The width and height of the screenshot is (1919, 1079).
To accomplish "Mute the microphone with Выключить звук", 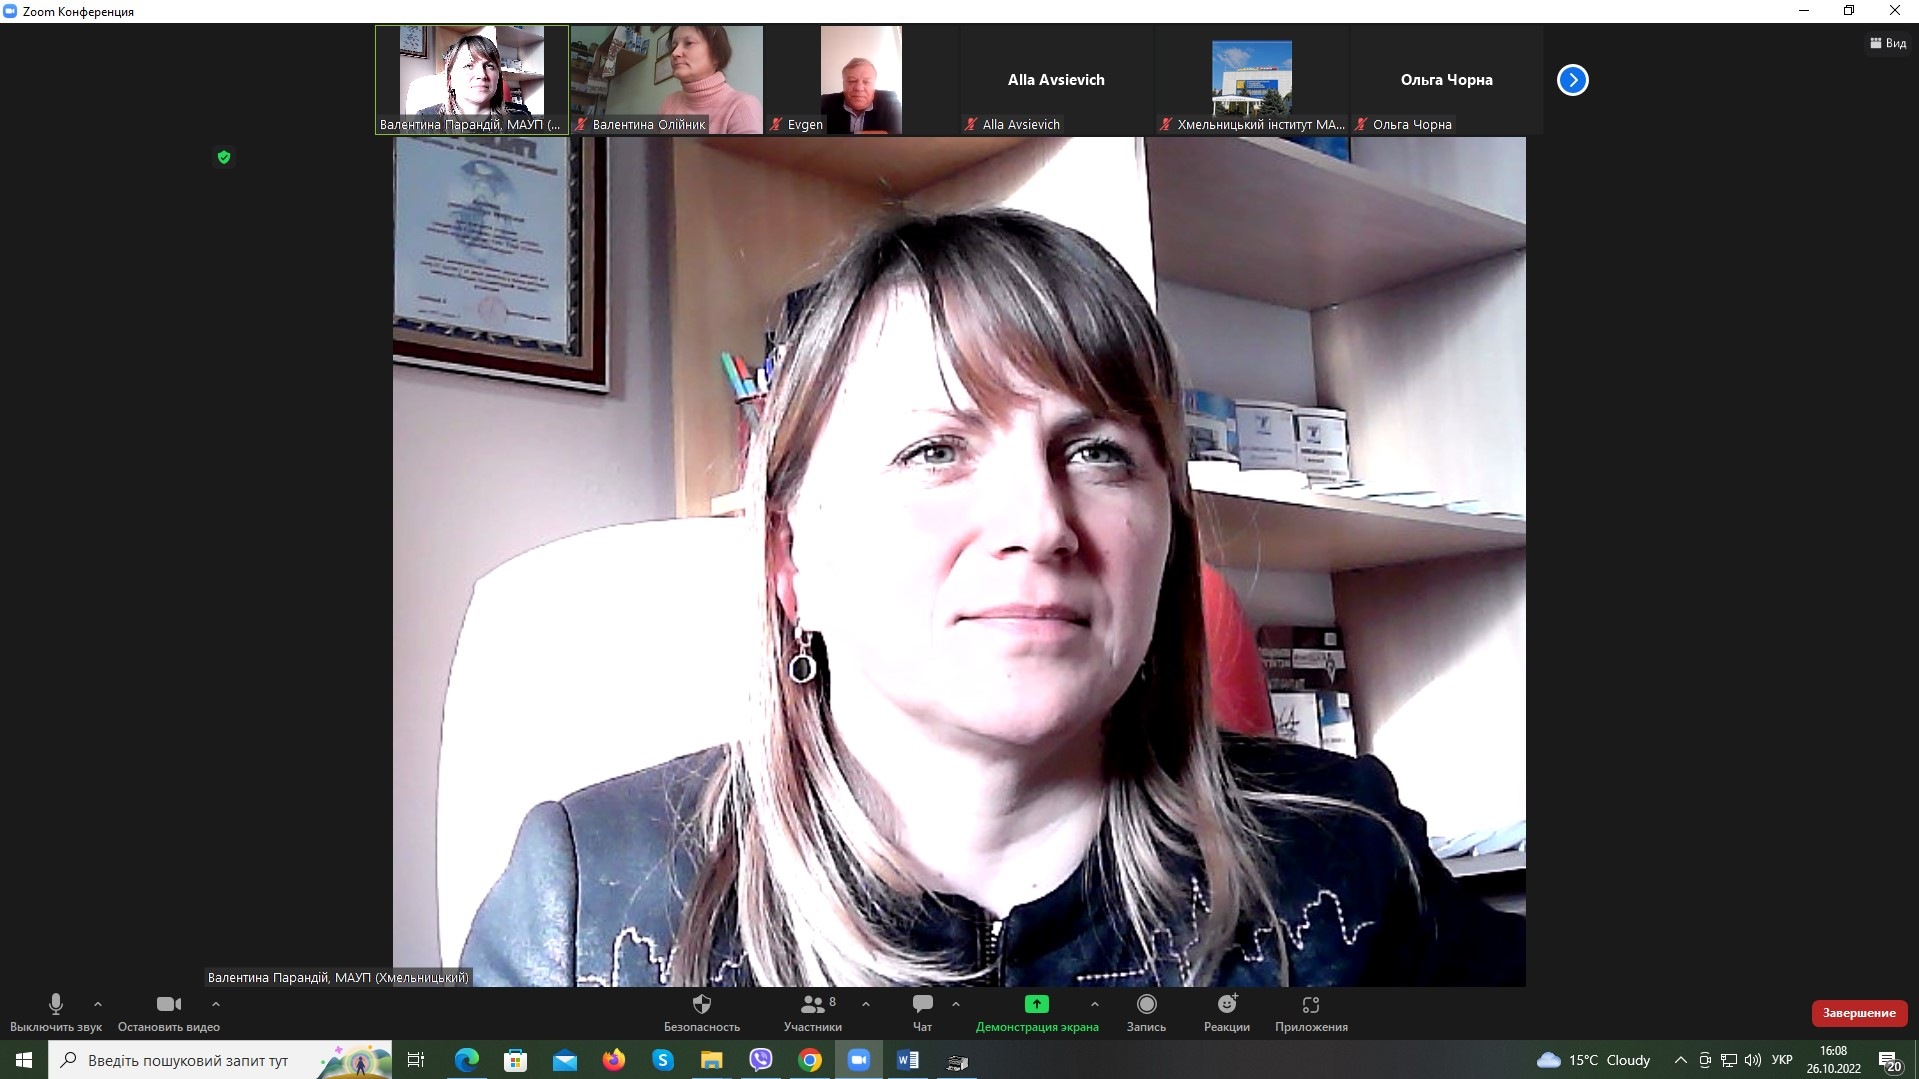I will pos(56,1012).
